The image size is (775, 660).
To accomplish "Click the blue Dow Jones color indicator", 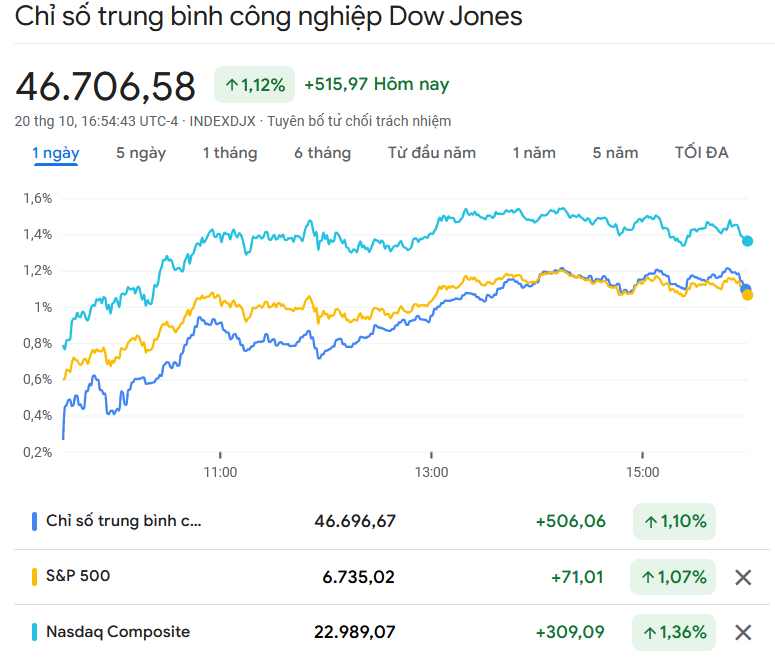I will [35, 521].
